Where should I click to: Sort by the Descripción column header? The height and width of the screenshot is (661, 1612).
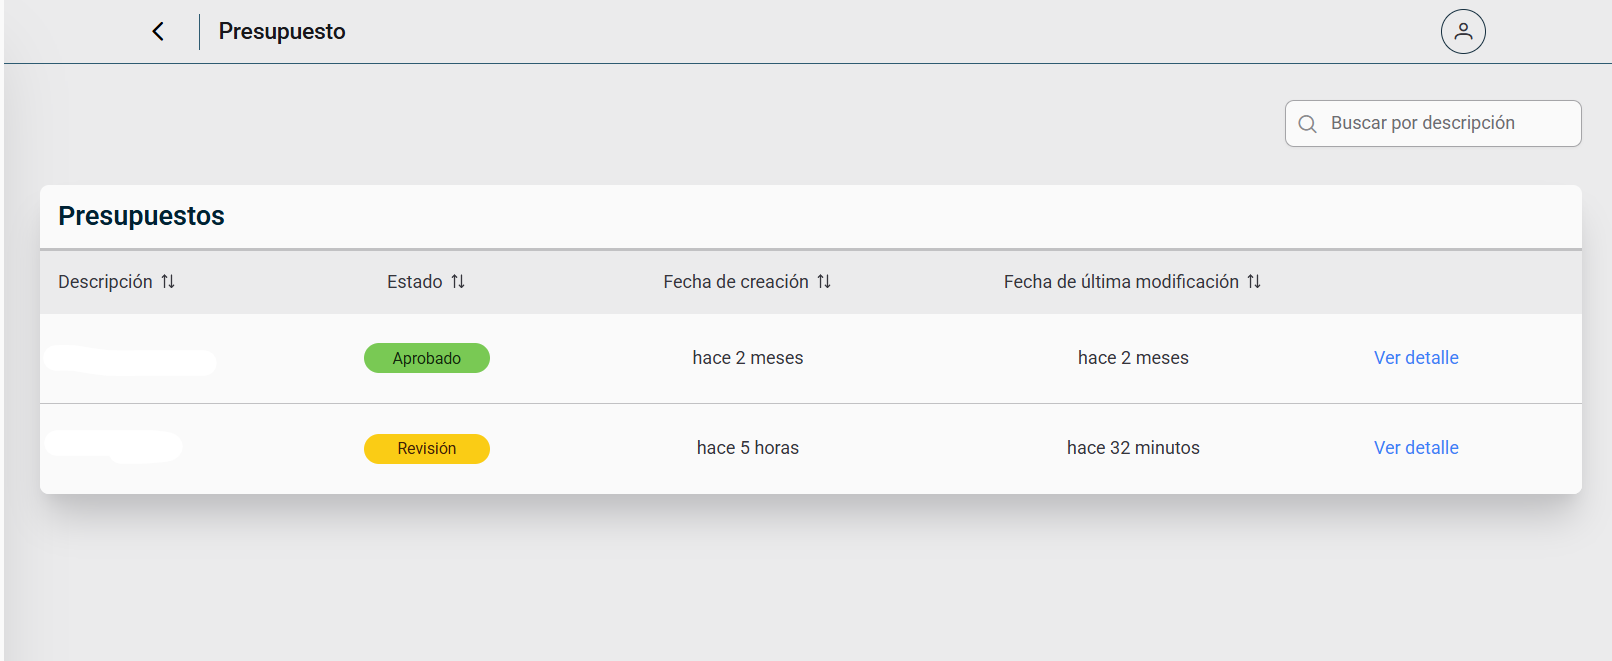click(105, 282)
